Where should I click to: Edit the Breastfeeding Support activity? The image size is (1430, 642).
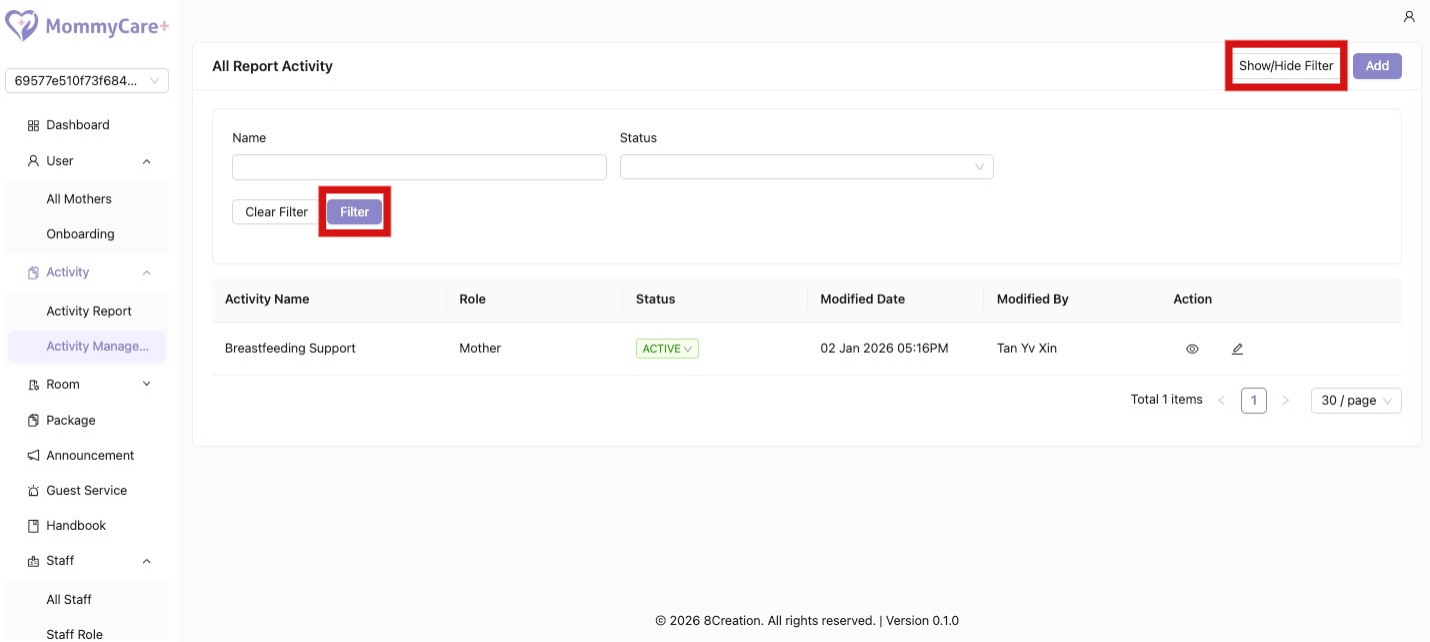(1237, 349)
